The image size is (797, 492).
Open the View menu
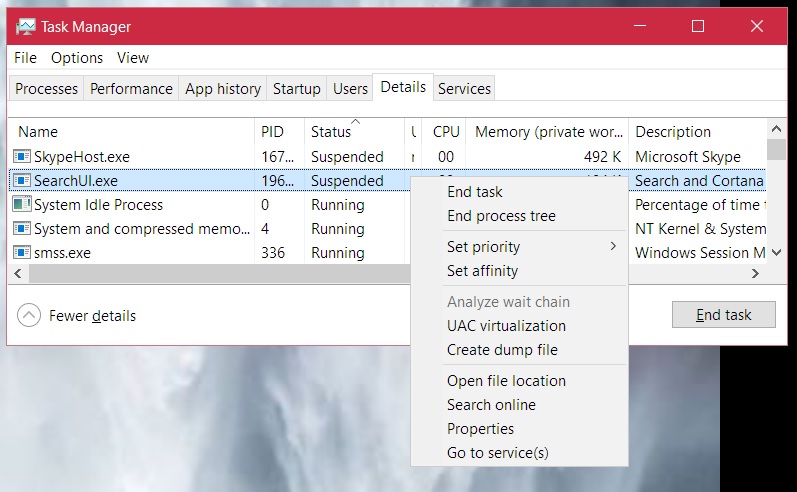(133, 58)
